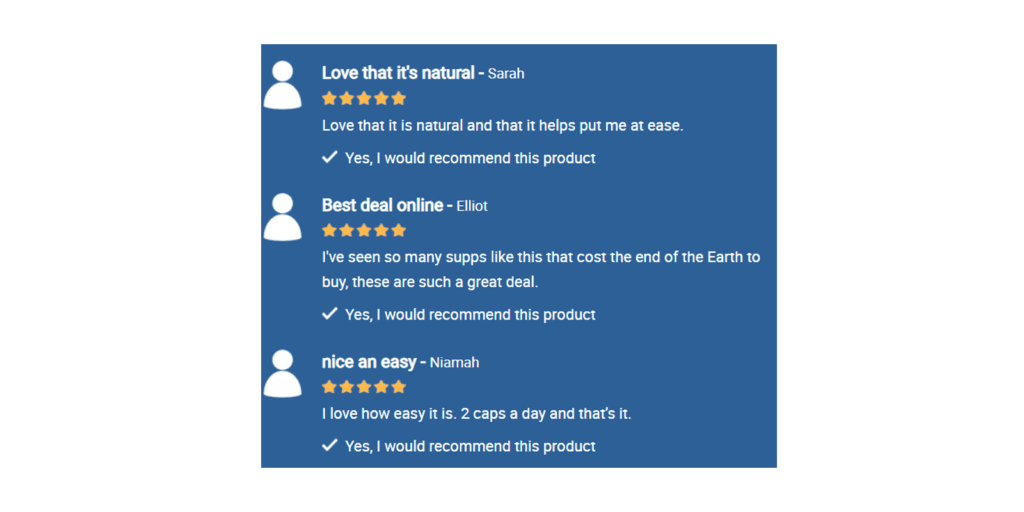
Task: Click checkmark icon in Sarah's recommendation
Action: tap(330, 157)
